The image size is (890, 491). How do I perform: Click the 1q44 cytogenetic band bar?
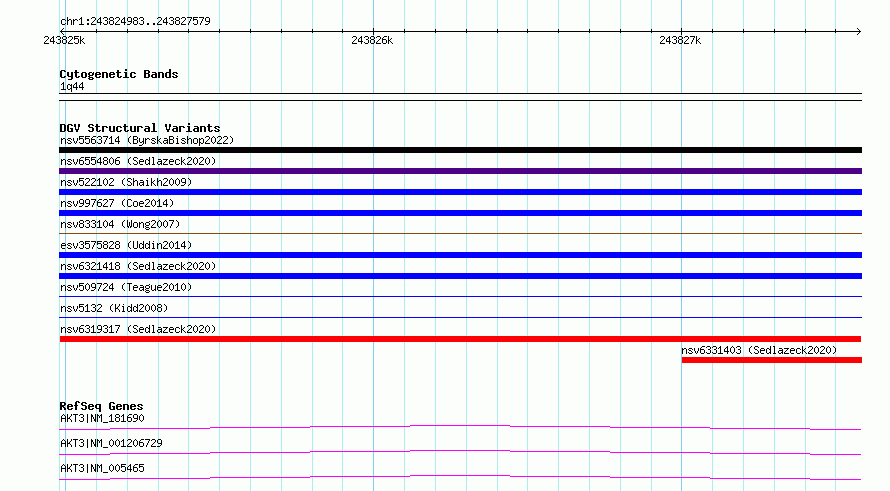point(460,97)
